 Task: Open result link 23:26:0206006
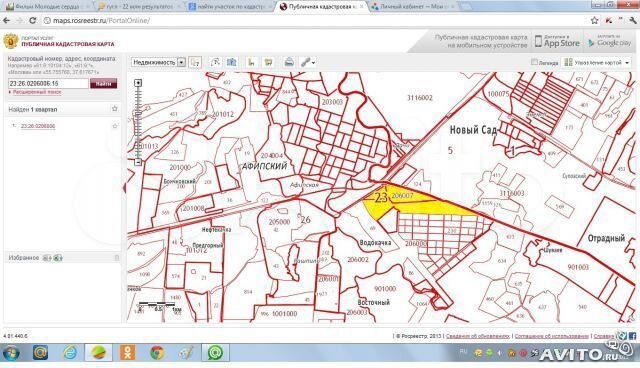(x=38, y=126)
